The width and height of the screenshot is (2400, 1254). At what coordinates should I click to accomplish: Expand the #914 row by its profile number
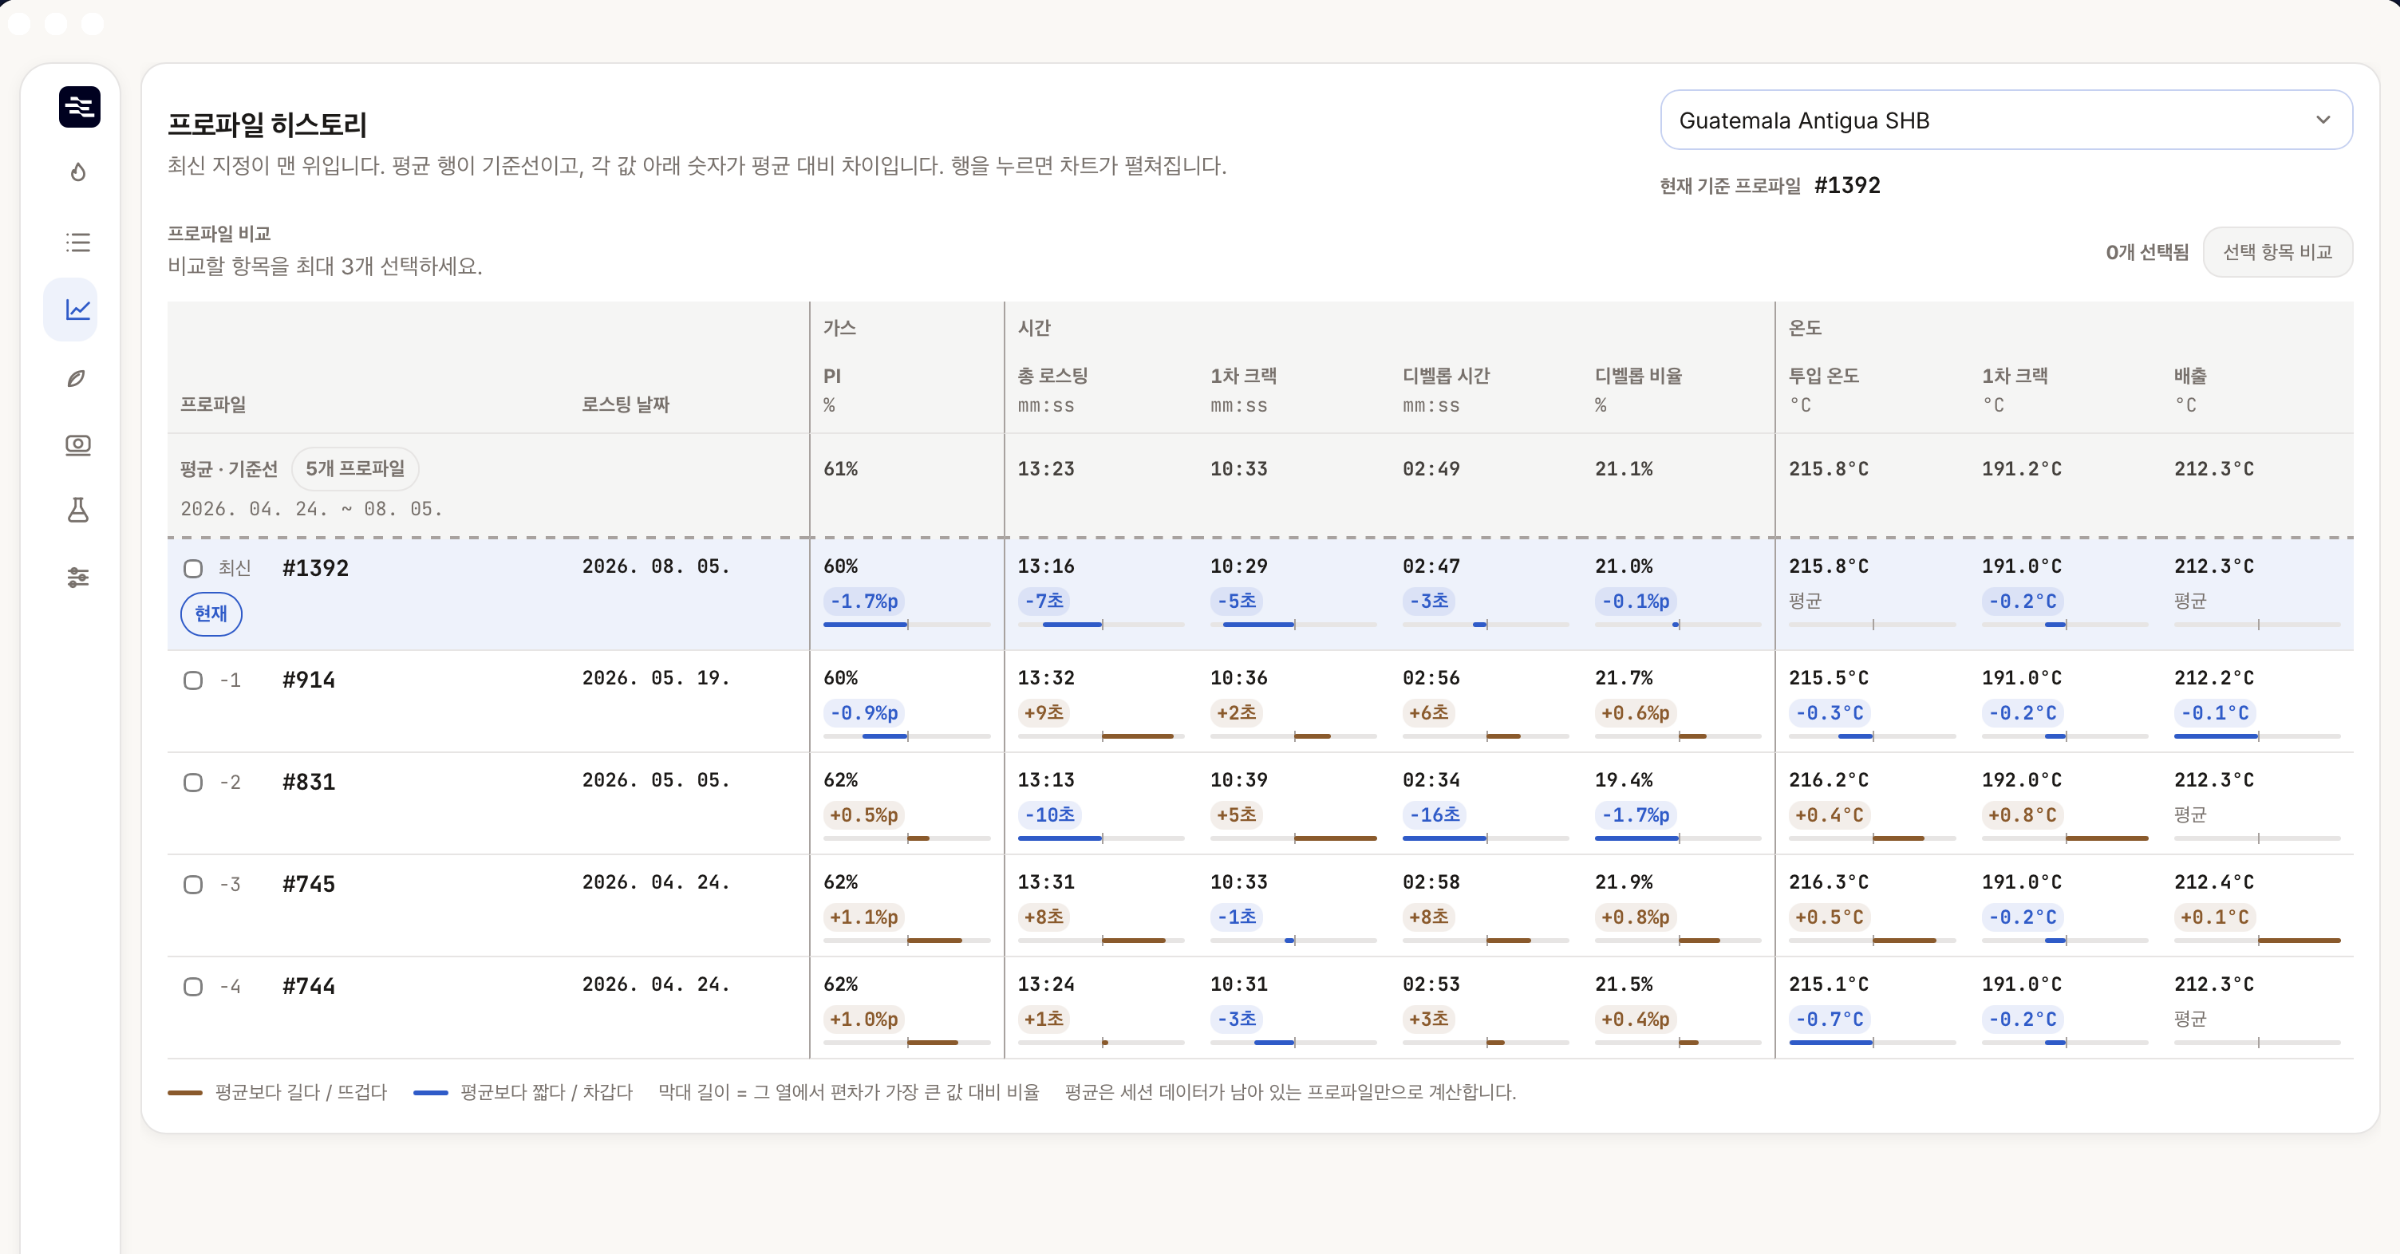(309, 680)
